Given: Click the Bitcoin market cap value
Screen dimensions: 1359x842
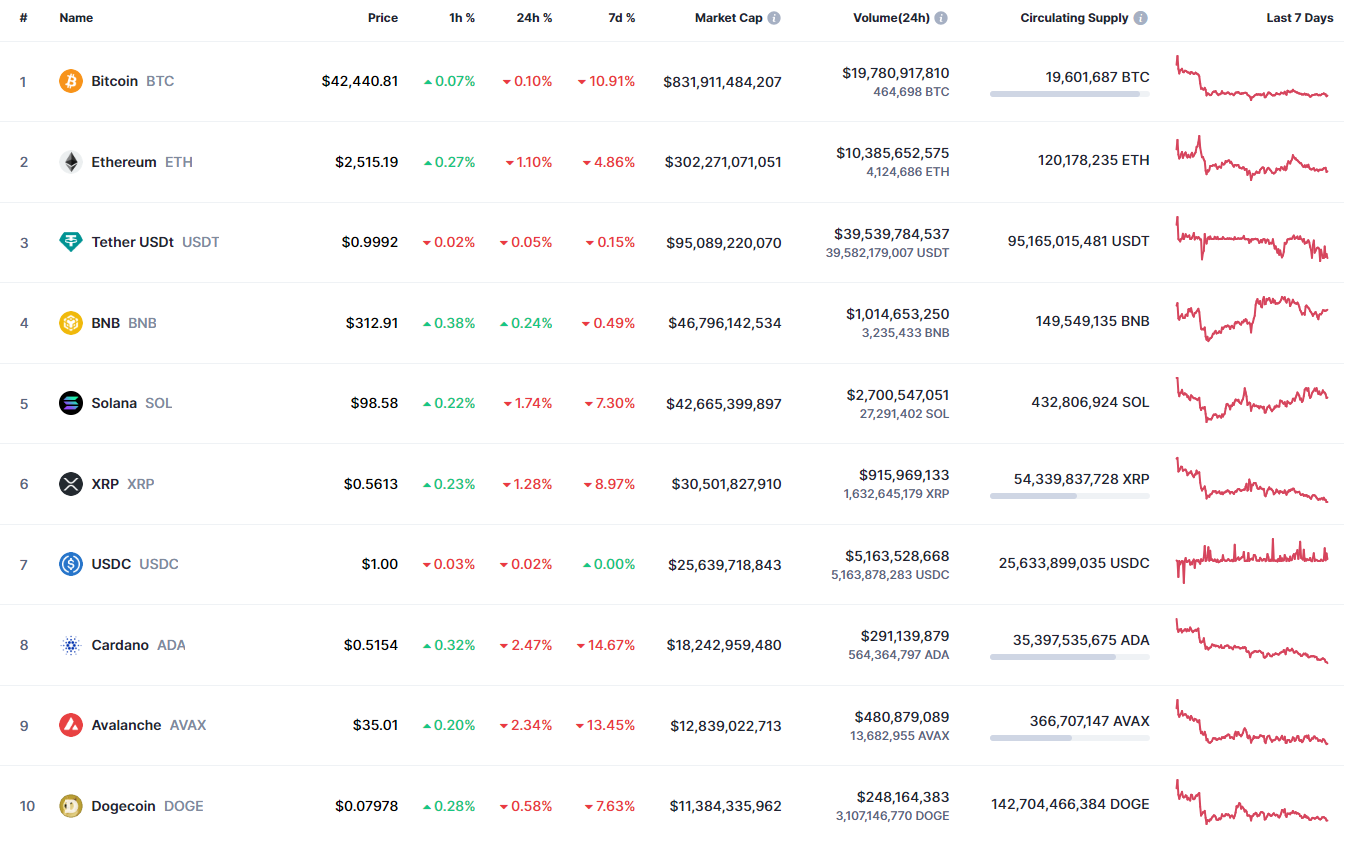Looking at the screenshot, I should click(x=722, y=82).
